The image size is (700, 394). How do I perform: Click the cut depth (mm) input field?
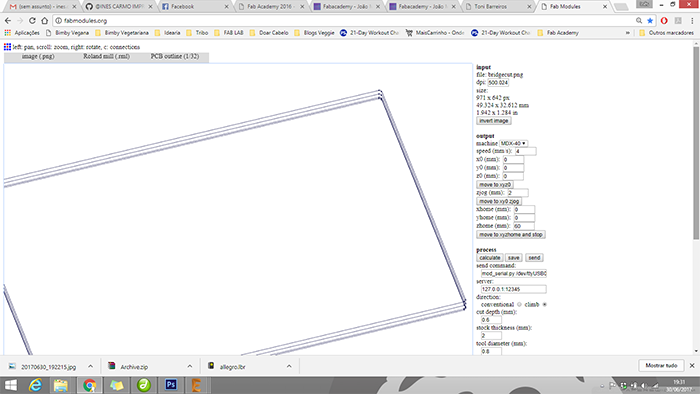click(491, 320)
